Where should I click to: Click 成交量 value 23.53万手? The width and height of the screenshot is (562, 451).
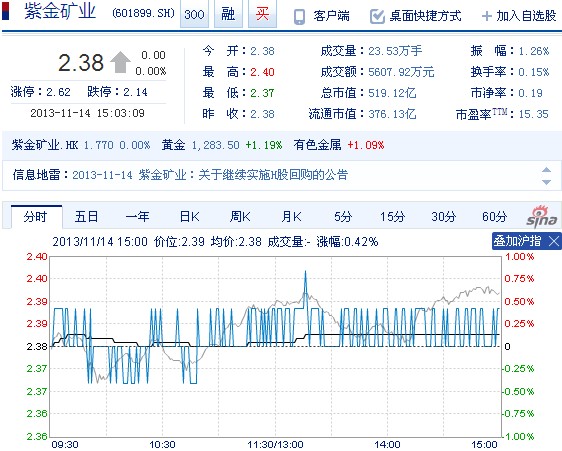pos(395,51)
